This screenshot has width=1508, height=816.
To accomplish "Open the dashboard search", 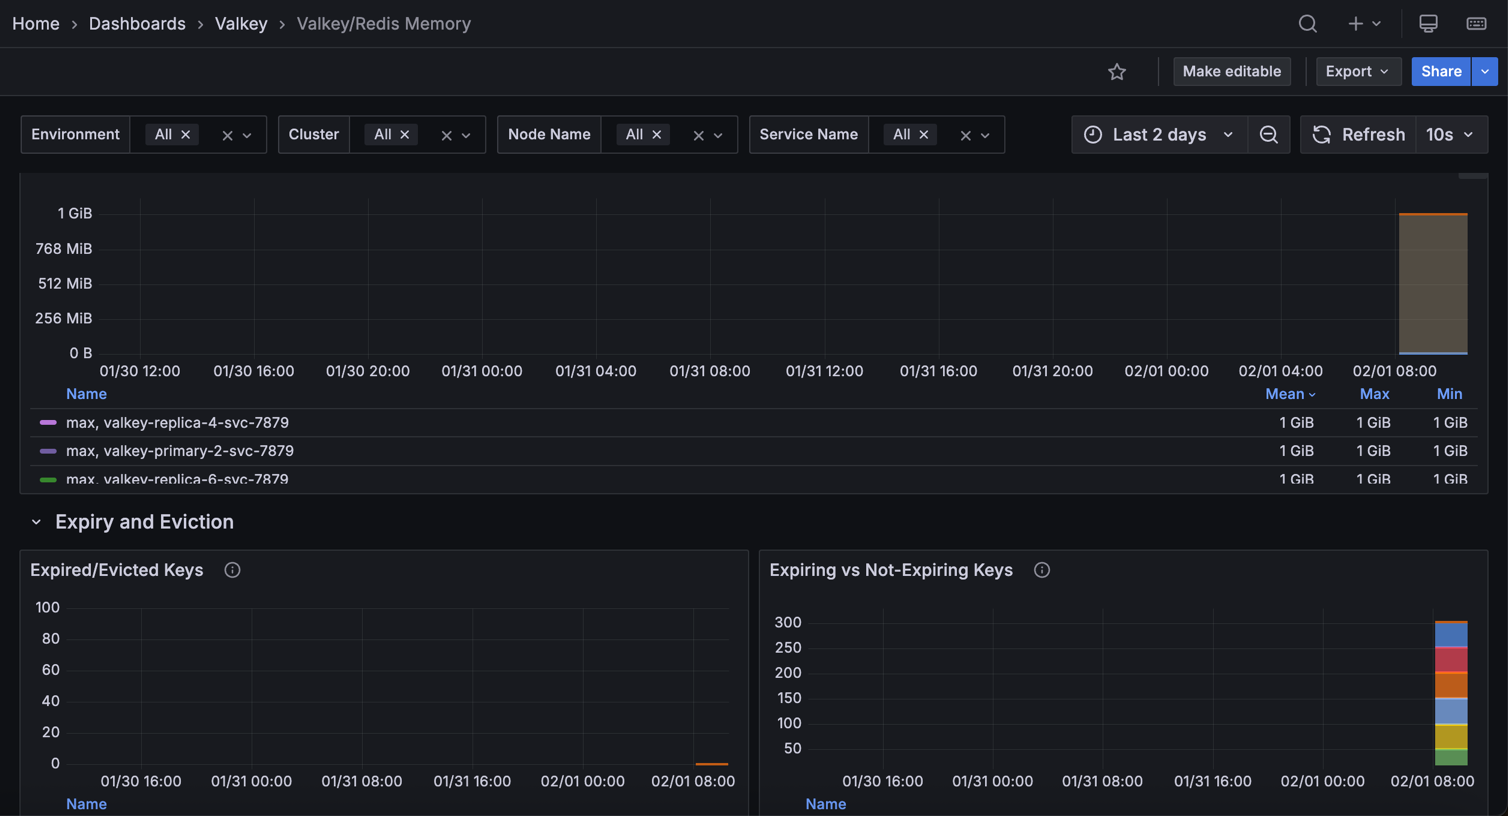I will tap(1307, 23).
